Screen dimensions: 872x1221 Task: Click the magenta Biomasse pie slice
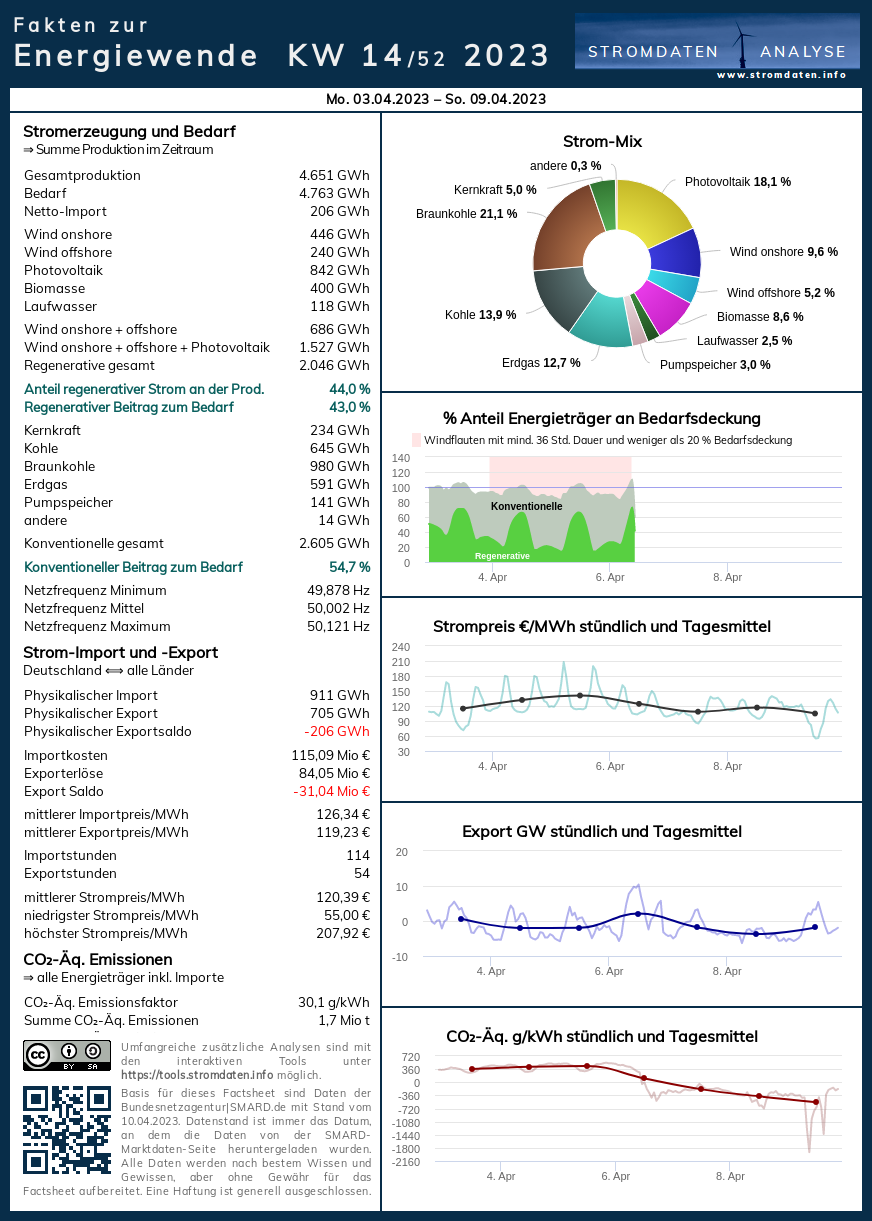(x=661, y=305)
